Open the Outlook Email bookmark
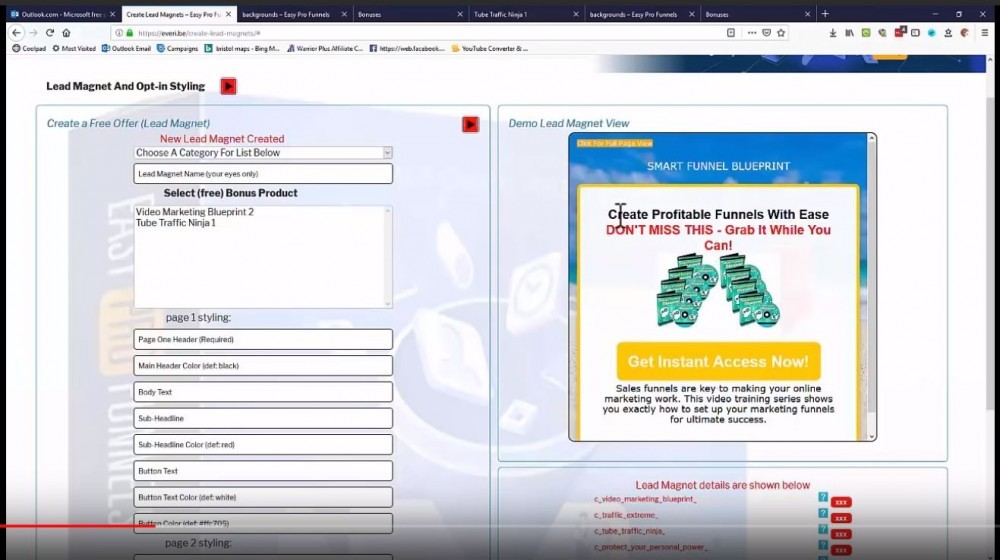 pos(126,48)
